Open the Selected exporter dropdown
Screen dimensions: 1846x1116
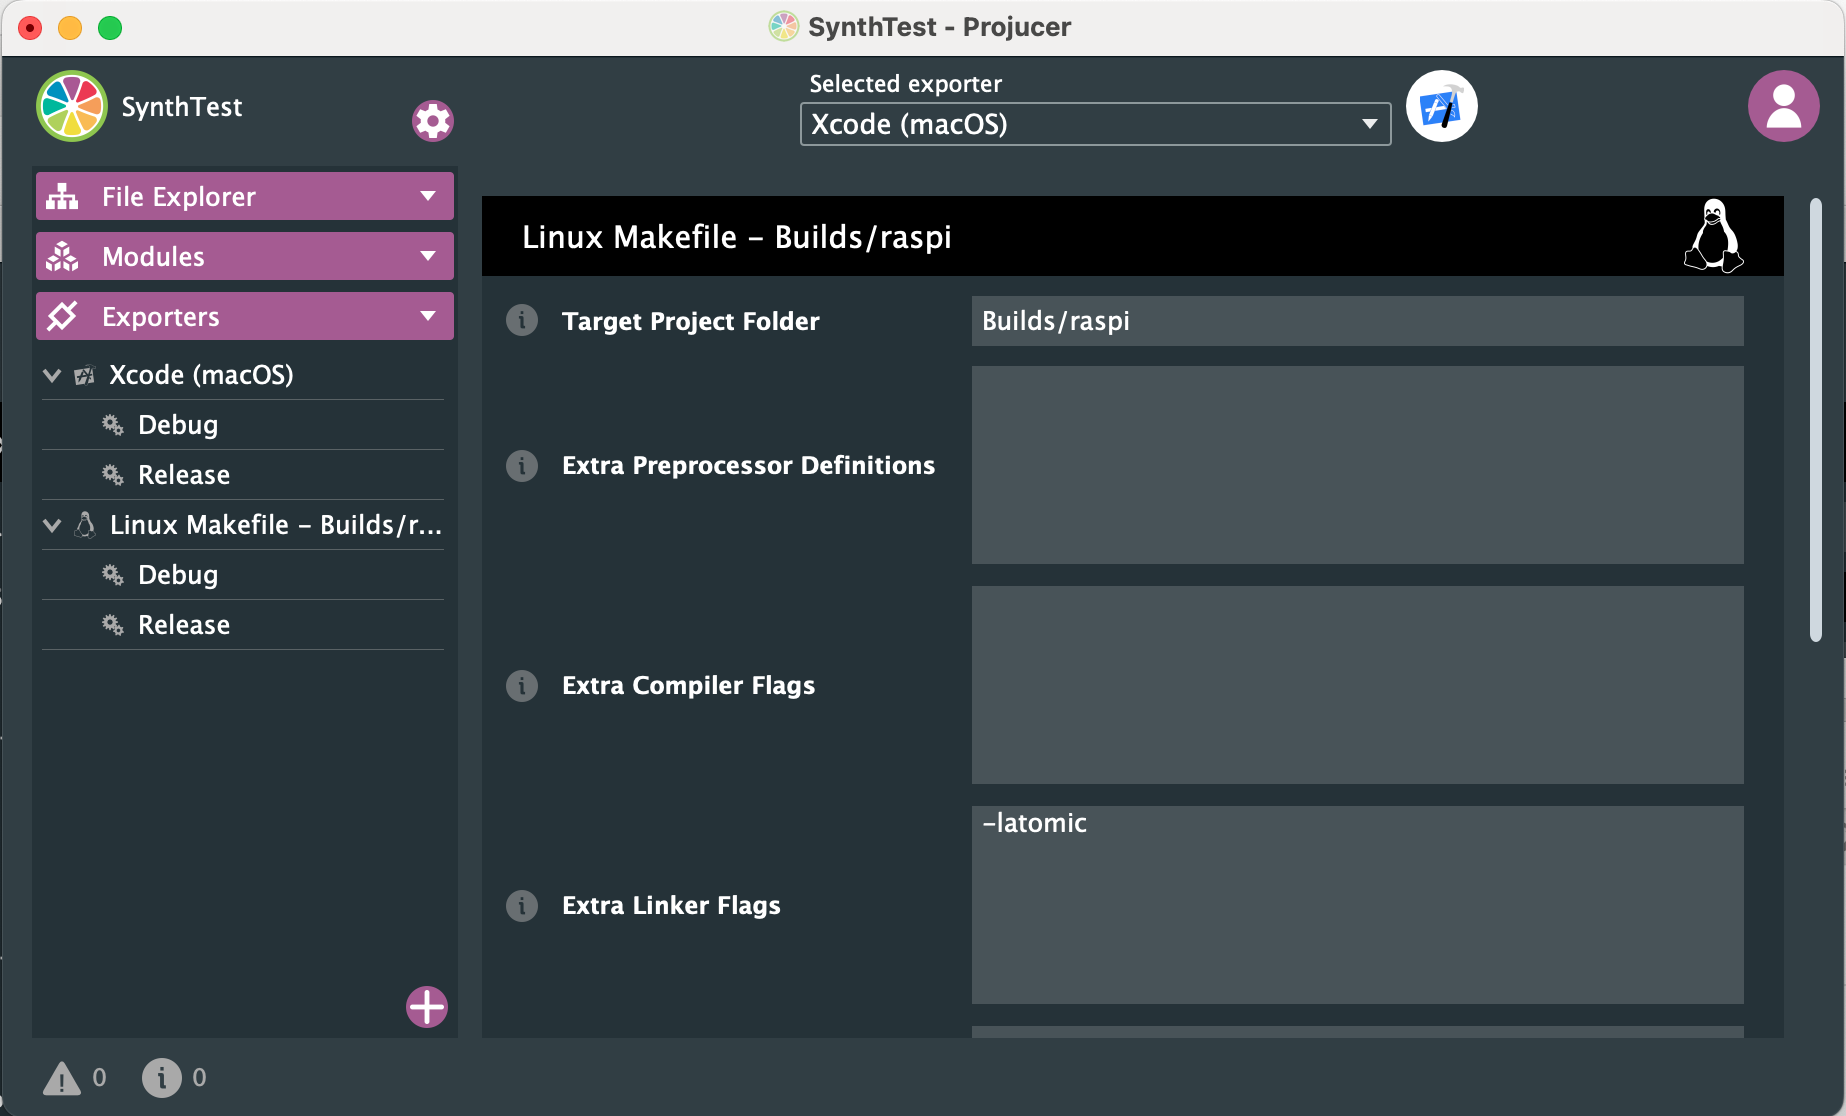1095,124
